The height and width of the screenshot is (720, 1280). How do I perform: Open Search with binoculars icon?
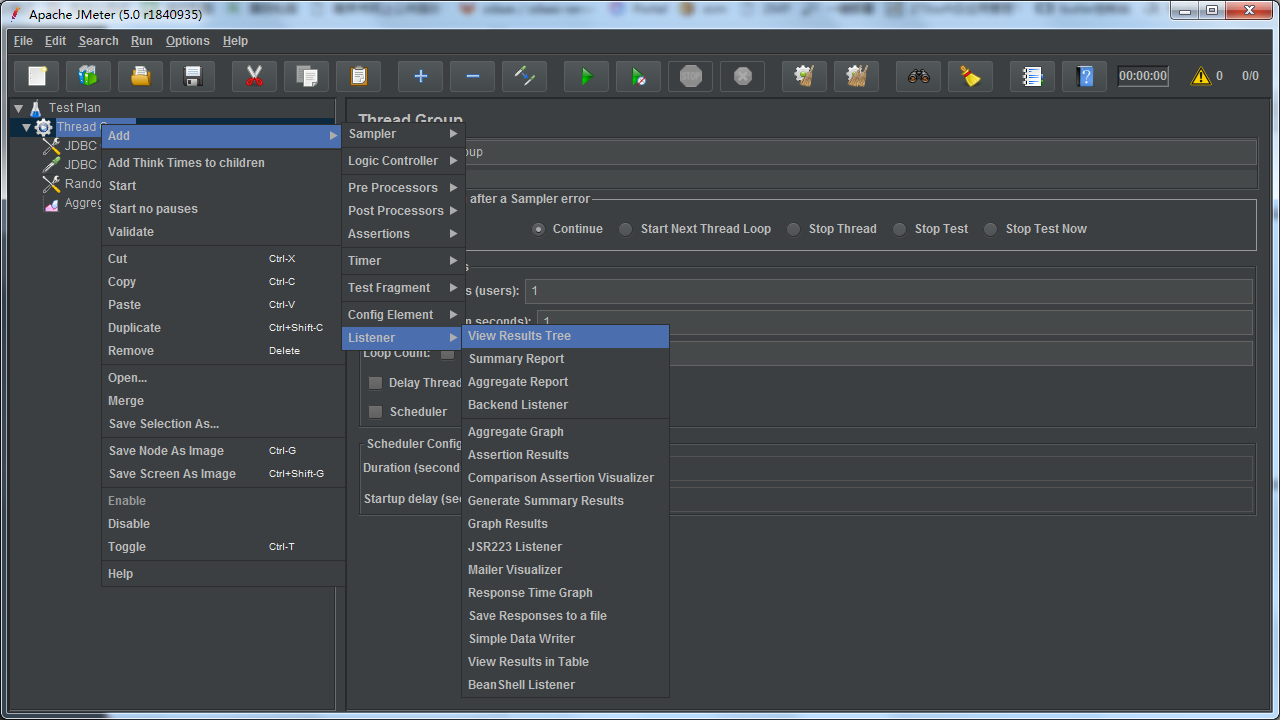pyautogui.click(x=919, y=76)
